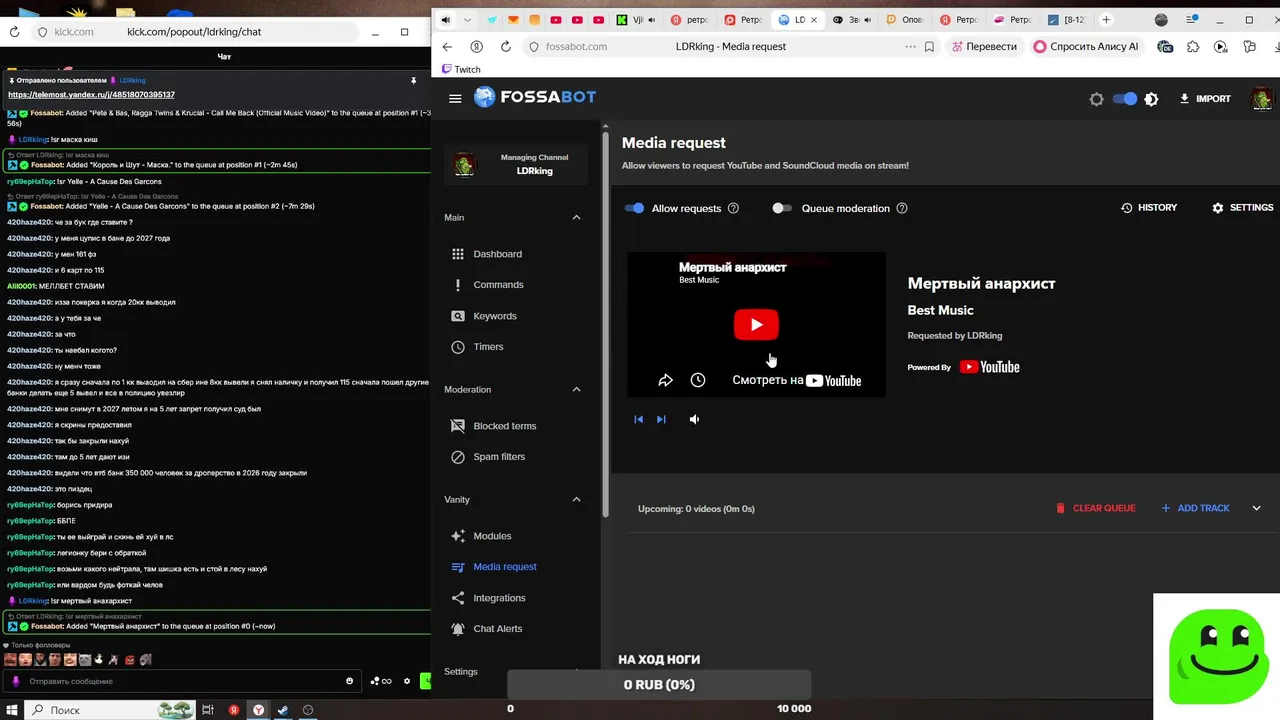Click the browser back button

point(447,46)
